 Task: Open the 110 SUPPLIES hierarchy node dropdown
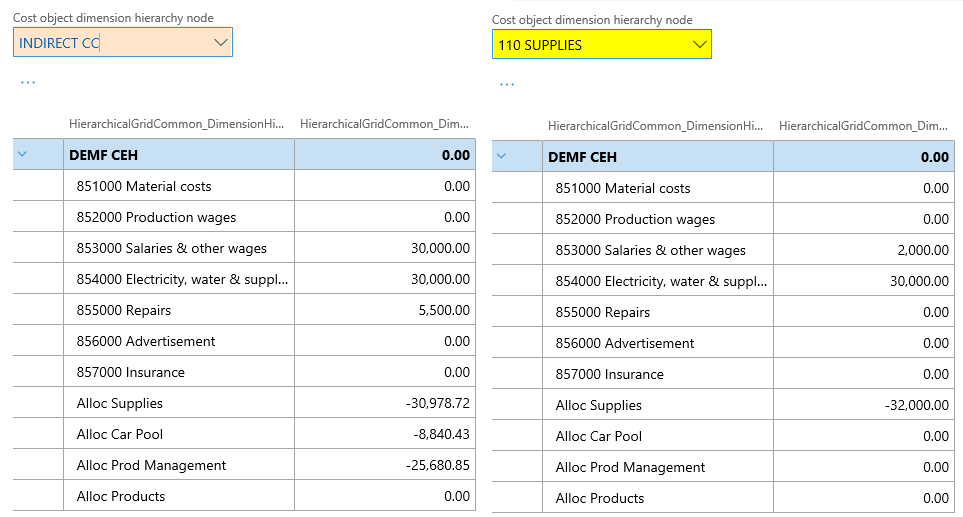pos(699,45)
